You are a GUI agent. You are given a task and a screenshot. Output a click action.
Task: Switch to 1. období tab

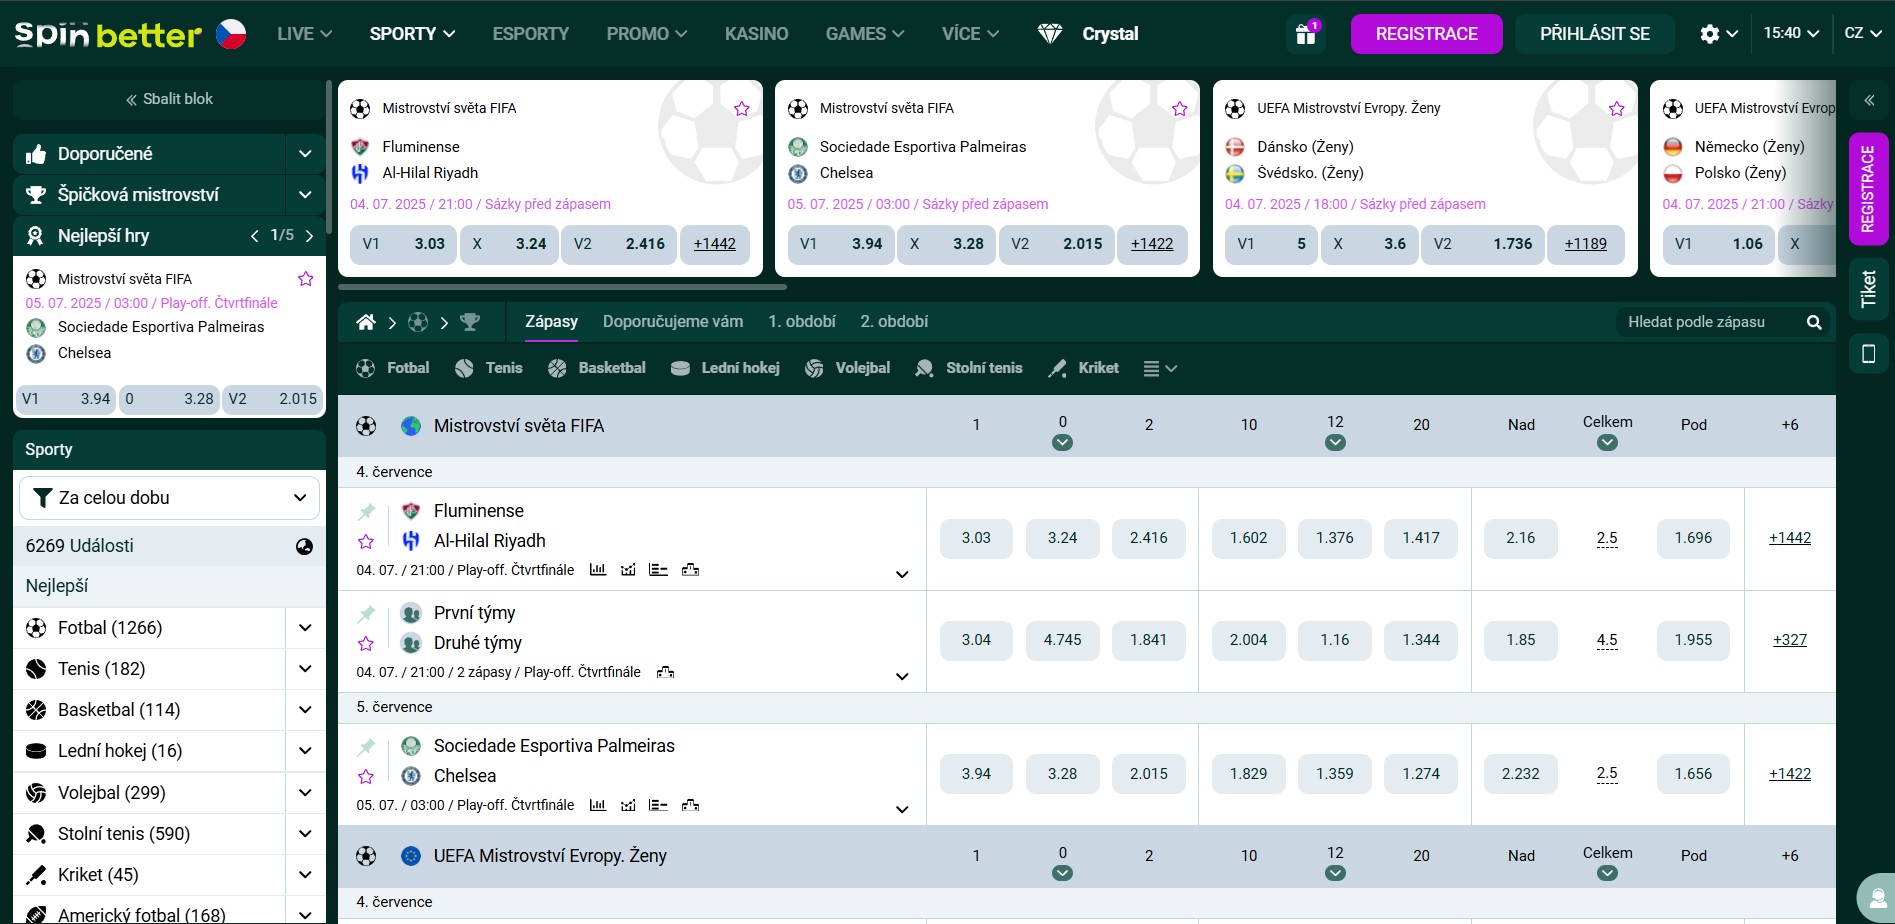click(x=802, y=322)
